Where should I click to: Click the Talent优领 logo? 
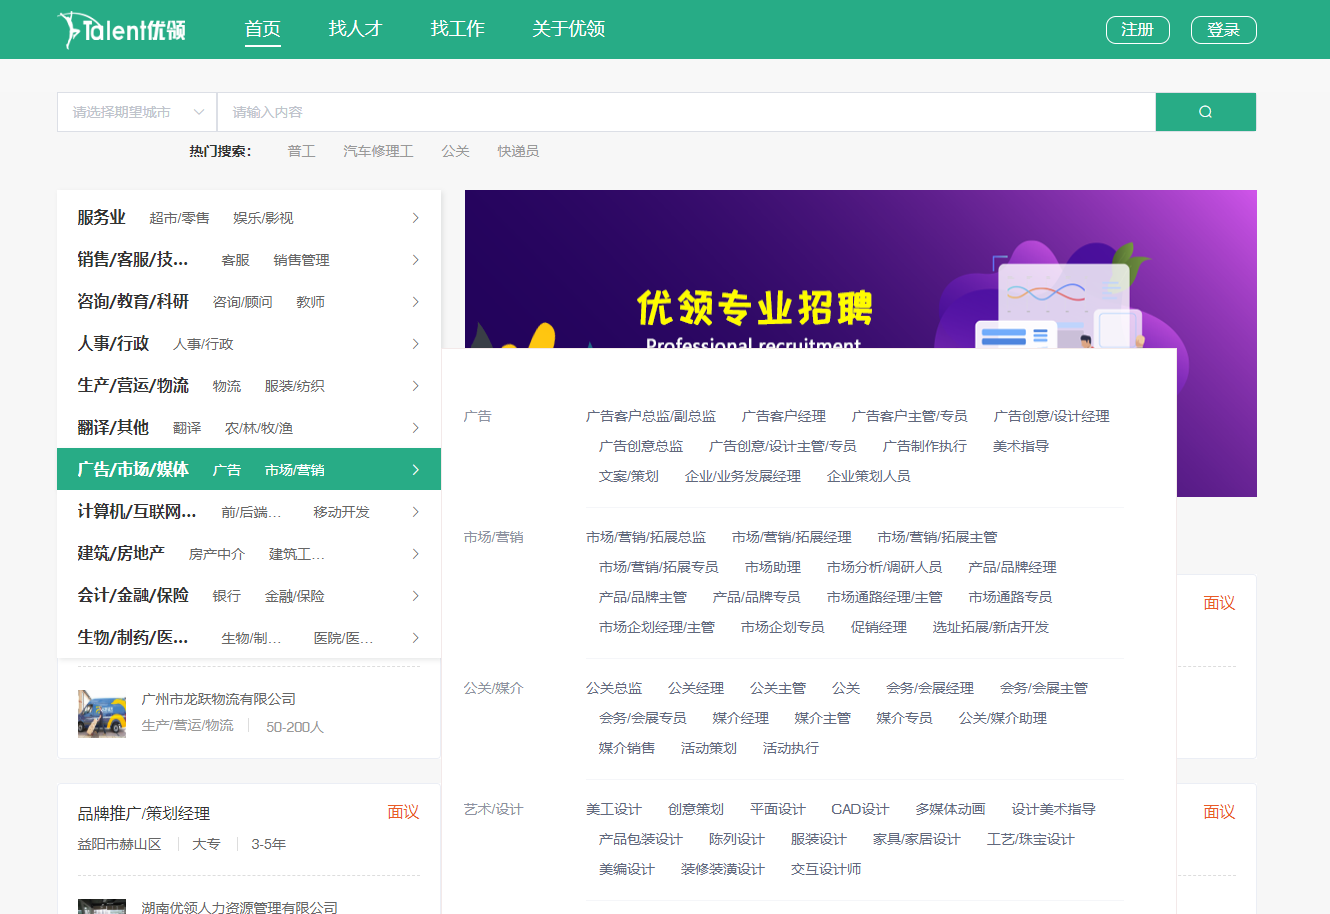(122, 30)
